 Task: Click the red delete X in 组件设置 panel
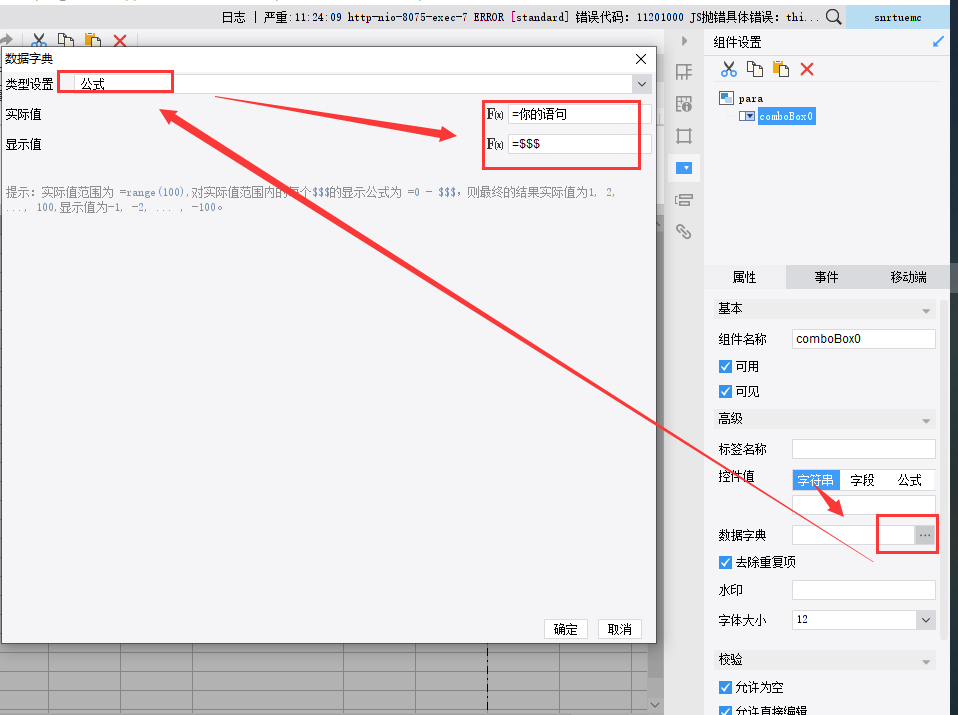point(807,69)
